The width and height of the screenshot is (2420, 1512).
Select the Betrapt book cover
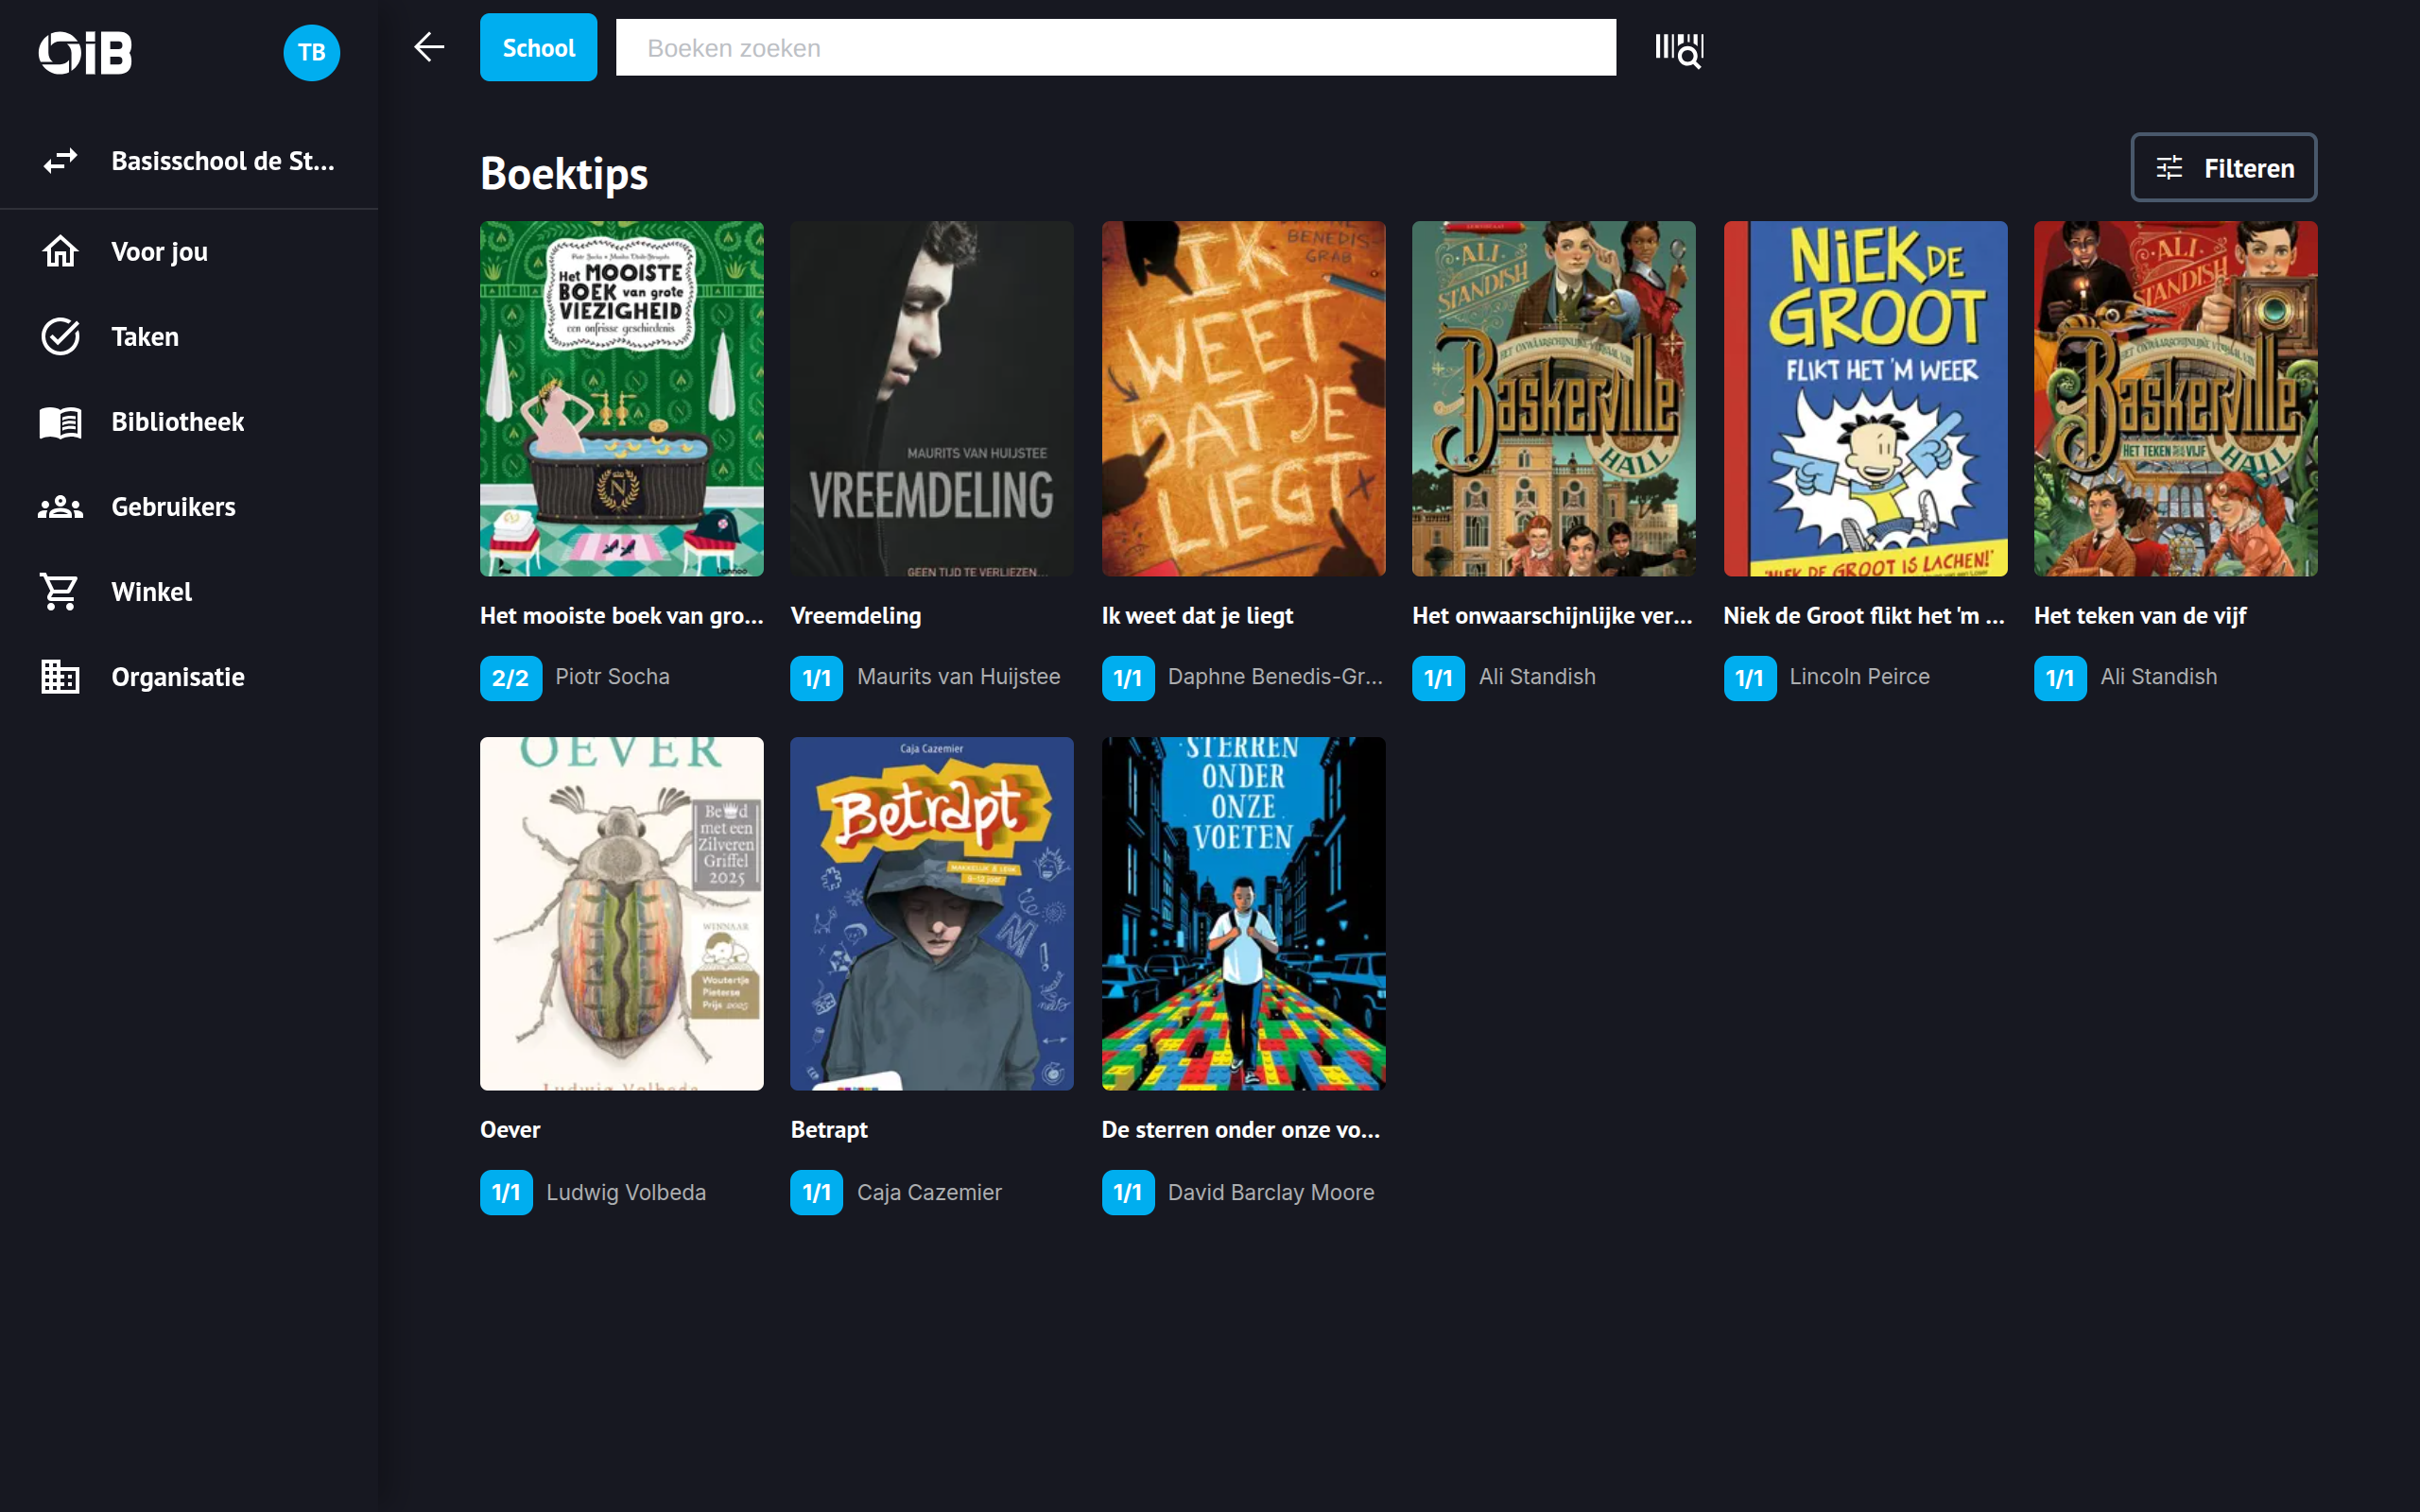(x=931, y=913)
